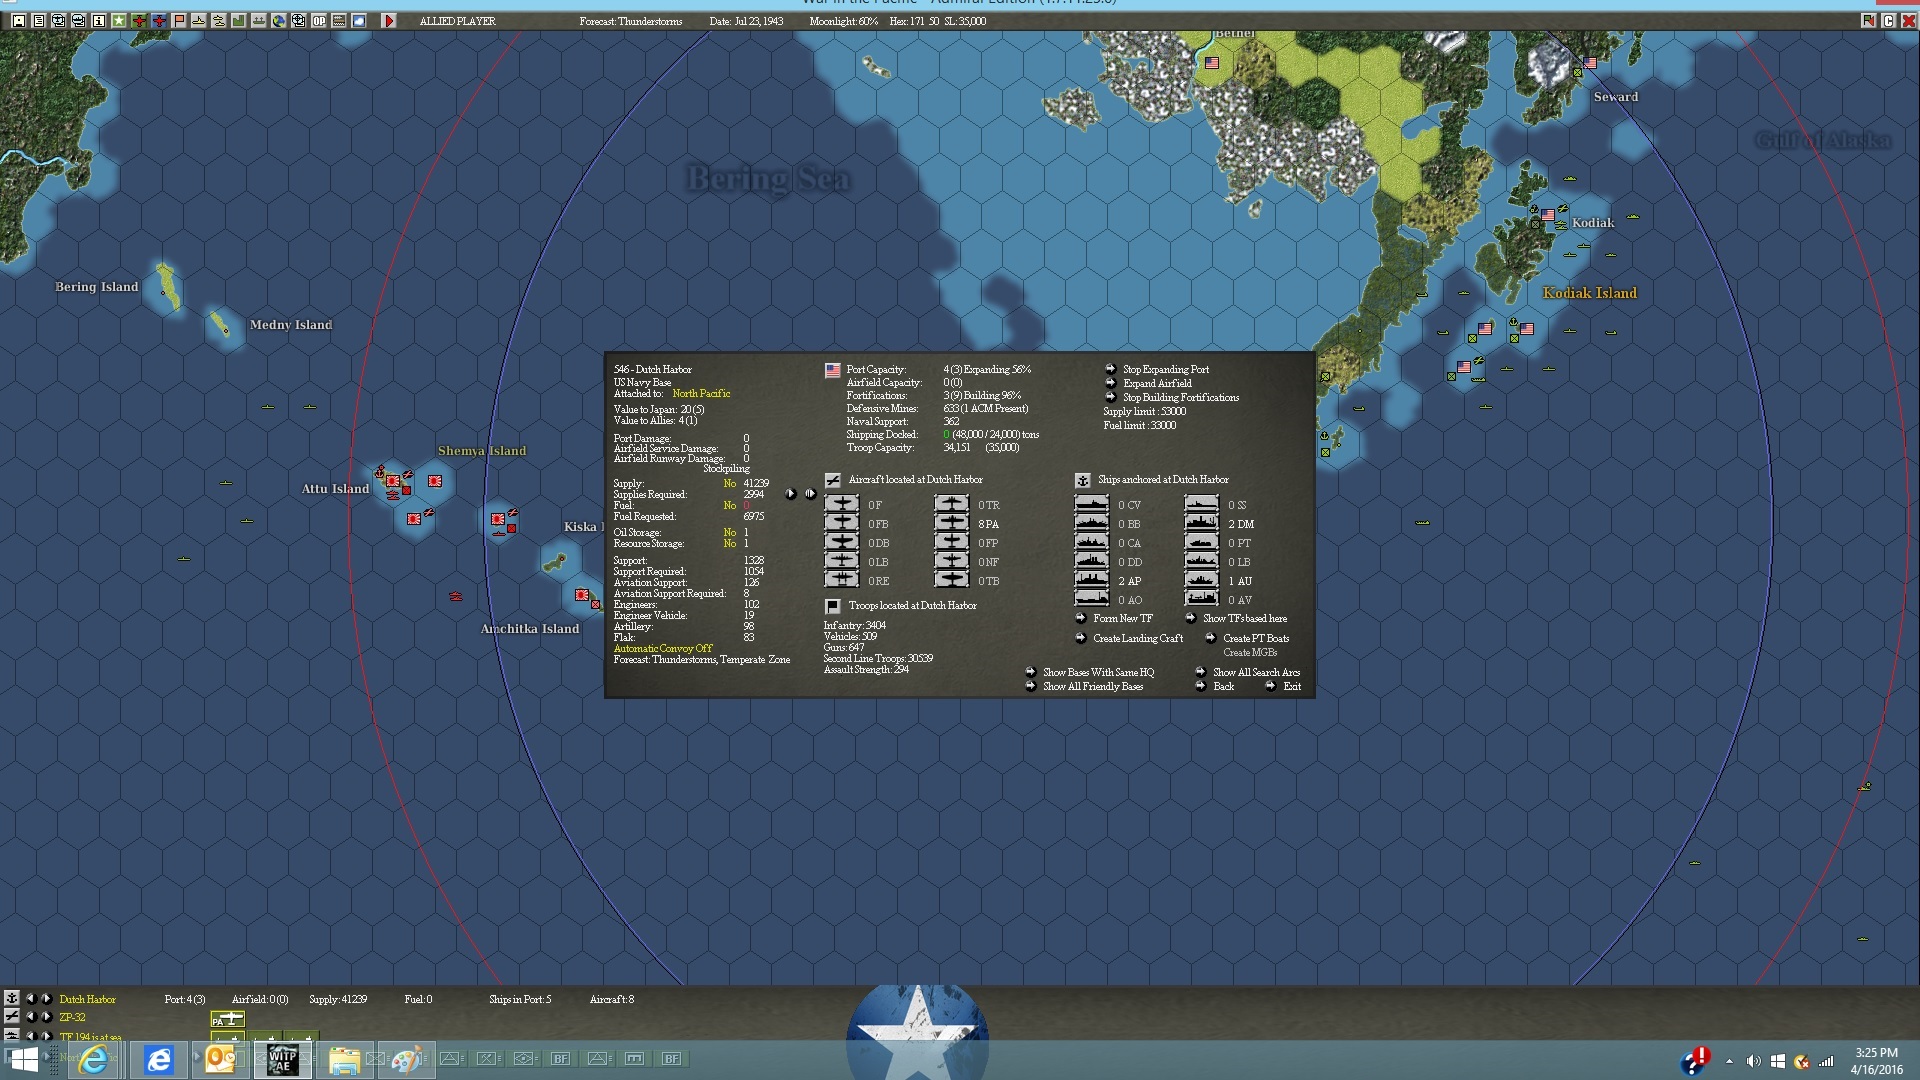Toggle Resource Storage stockpiling 'No' setting

pyautogui.click(x=730, y=544)
